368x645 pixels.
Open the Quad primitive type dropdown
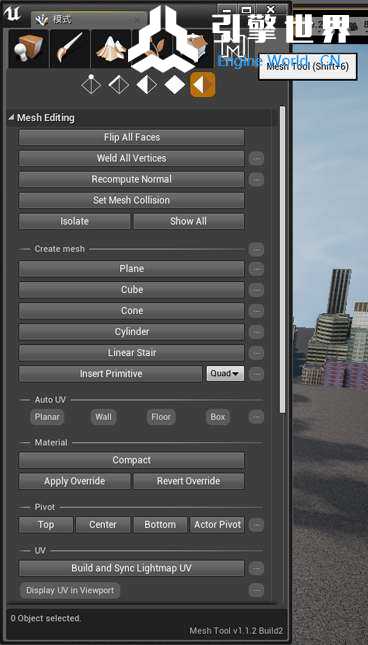point(225,374)
